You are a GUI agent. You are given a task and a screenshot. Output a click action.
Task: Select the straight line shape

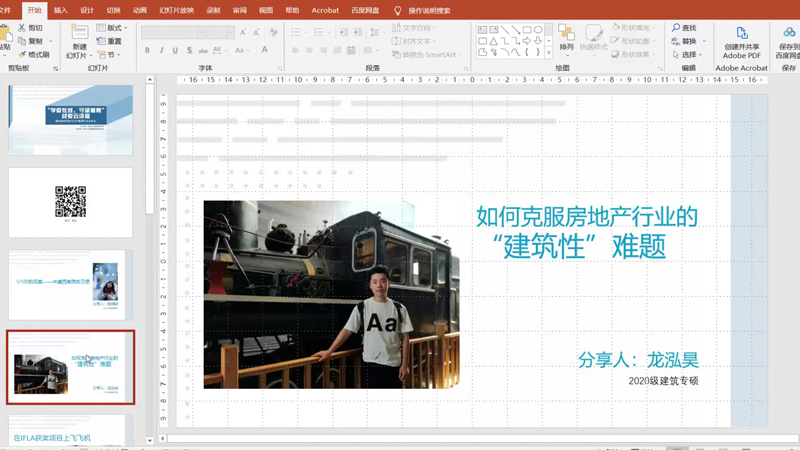[505, 30]
